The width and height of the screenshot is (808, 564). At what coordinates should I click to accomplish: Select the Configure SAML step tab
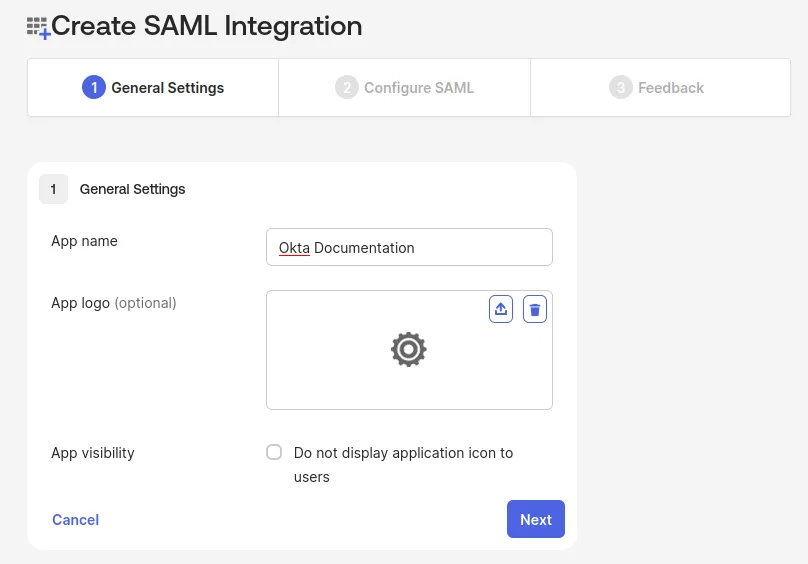405,88
